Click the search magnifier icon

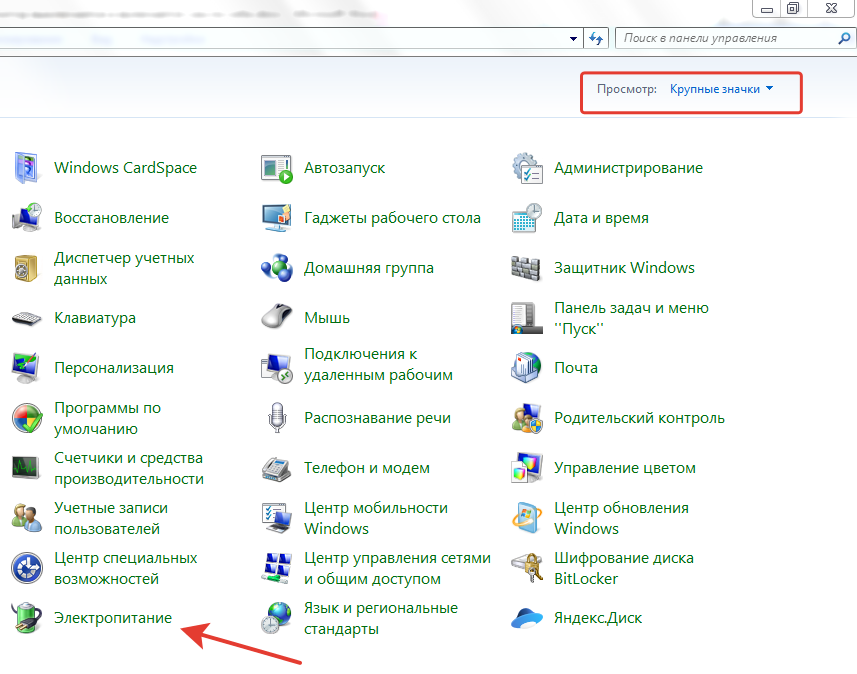pyautogui.click(x=844, y=38)
